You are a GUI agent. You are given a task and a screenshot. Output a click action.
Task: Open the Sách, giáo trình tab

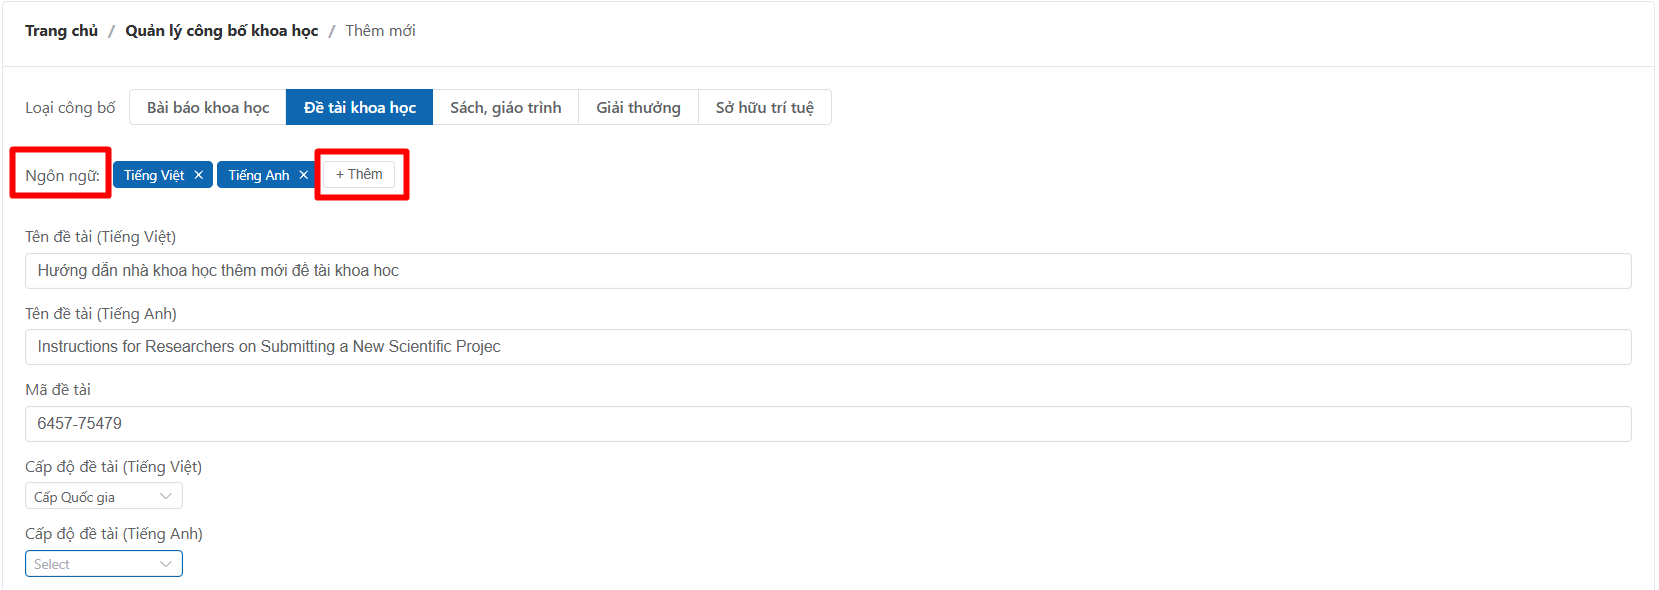[x=505, y=107]
